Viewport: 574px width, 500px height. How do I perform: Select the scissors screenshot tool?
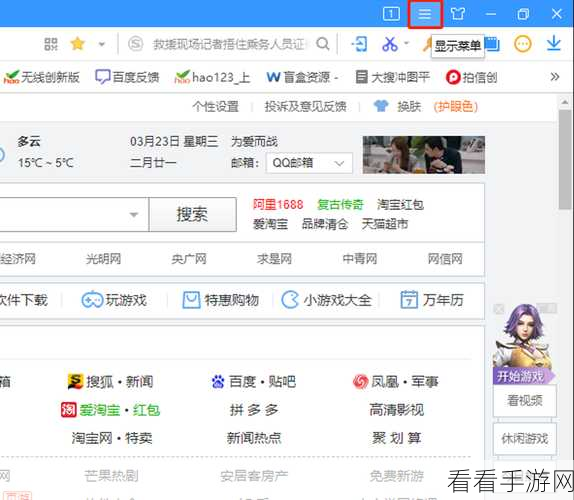coord(390,44)
